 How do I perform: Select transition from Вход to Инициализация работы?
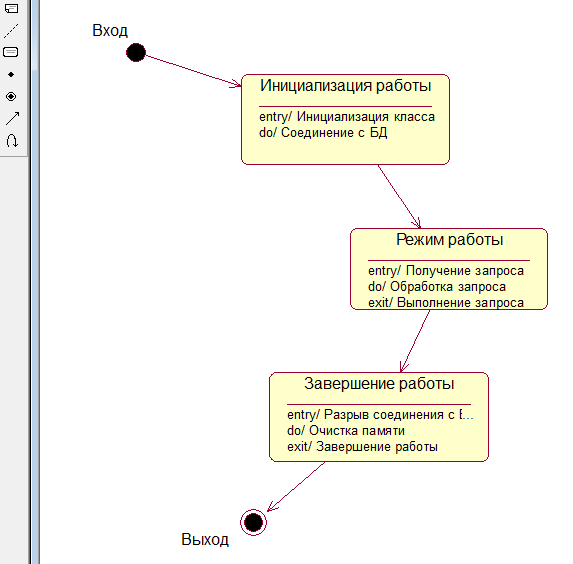click(x=193, y=71)
